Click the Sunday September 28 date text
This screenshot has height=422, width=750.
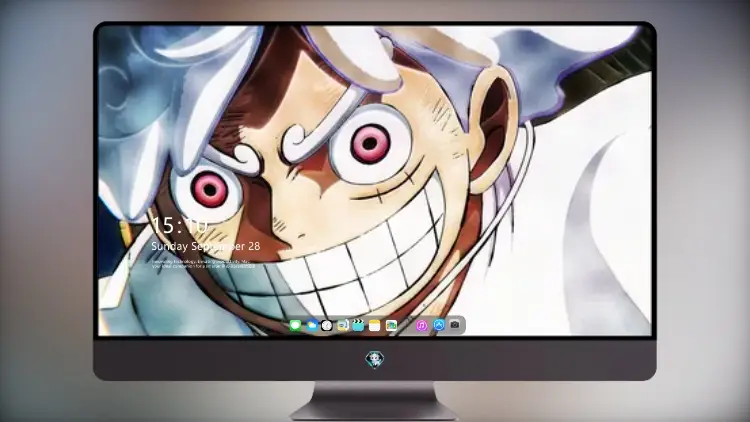pyautogui.click(x=206, y=246)
